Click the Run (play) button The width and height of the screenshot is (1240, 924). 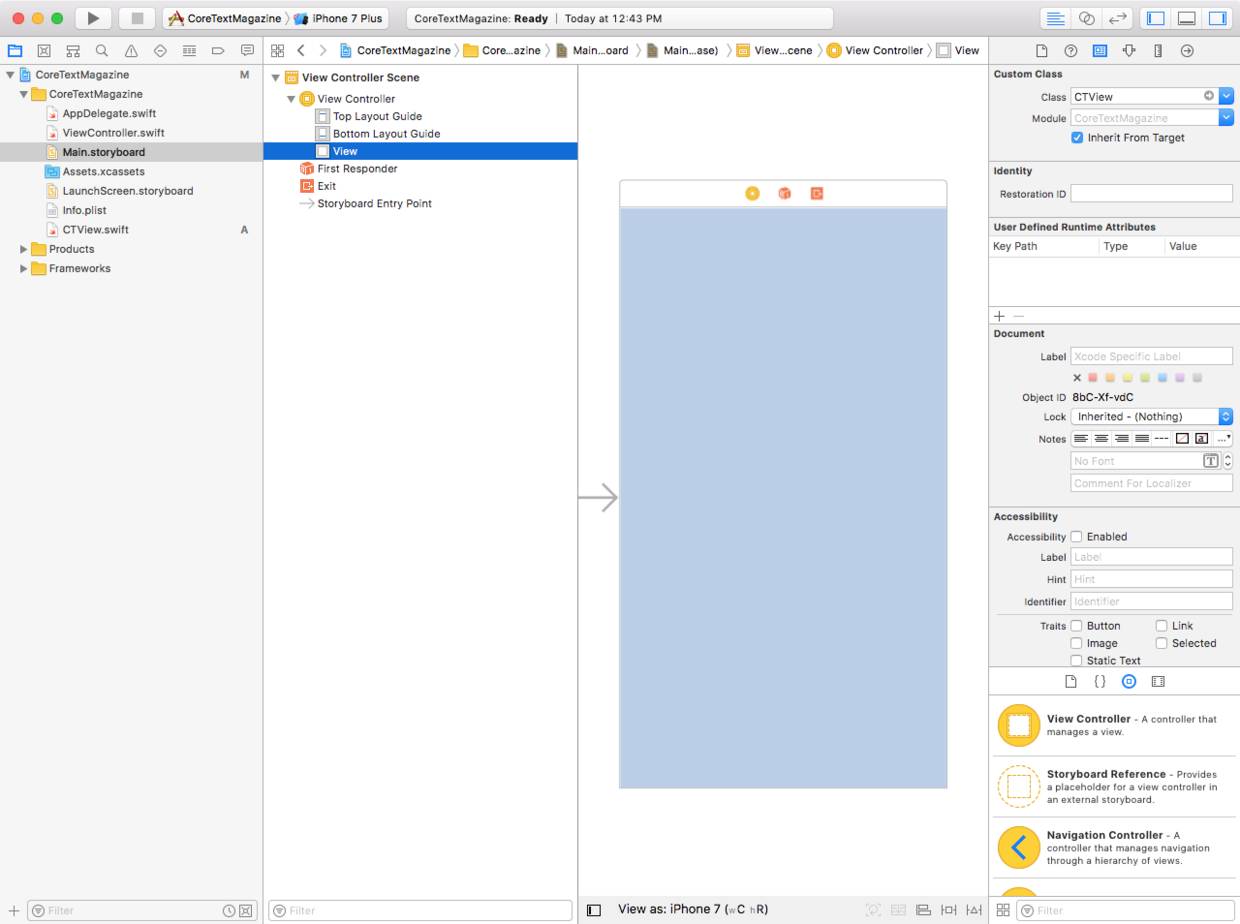(x=93, y=18)
